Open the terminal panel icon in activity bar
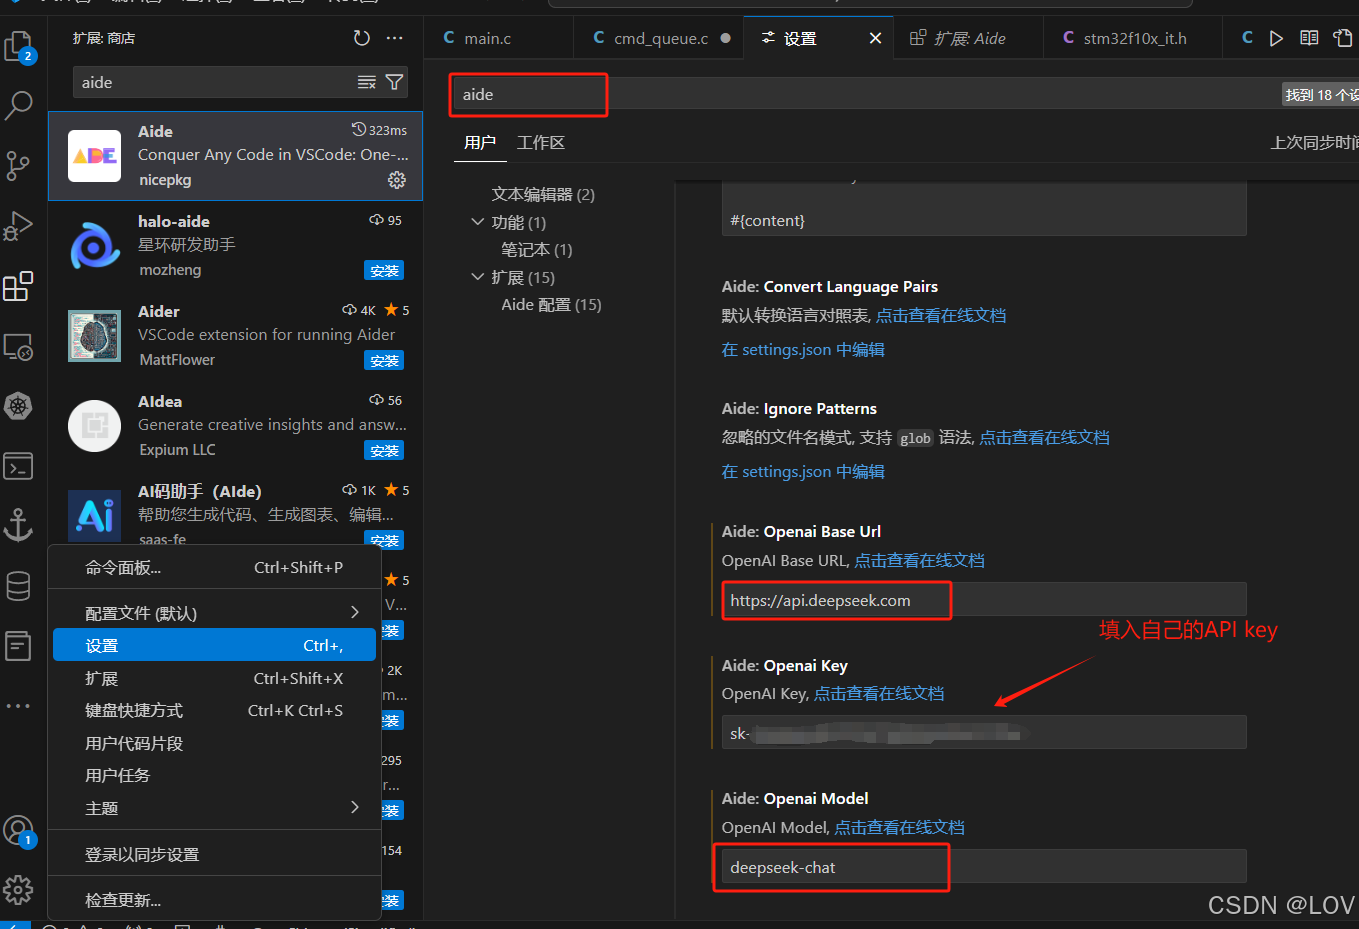This screenshot has height=929, width=1359. coord(19,466)
